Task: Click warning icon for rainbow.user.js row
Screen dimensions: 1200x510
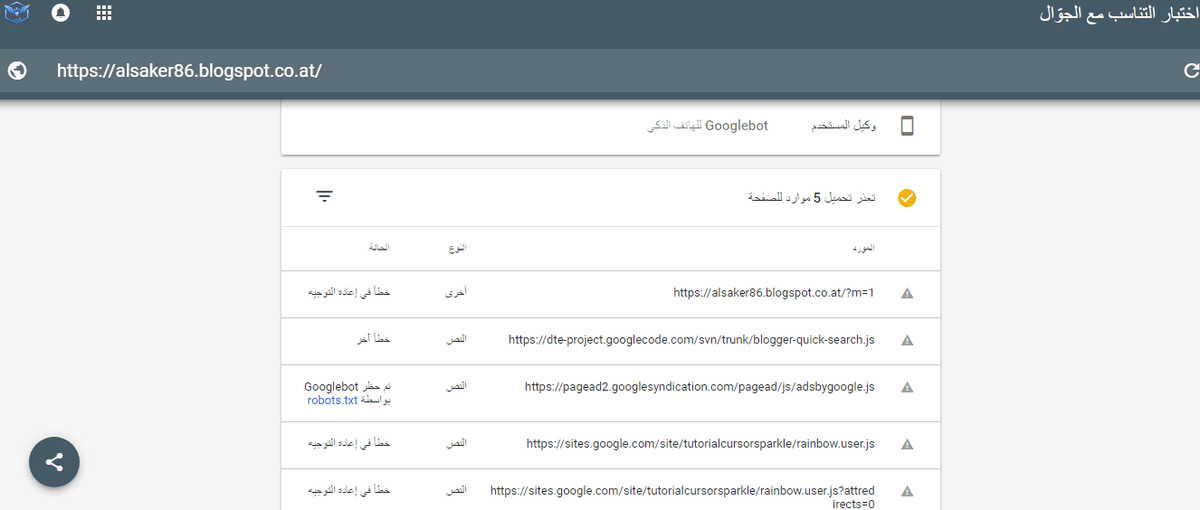Action: coord(907,444)
